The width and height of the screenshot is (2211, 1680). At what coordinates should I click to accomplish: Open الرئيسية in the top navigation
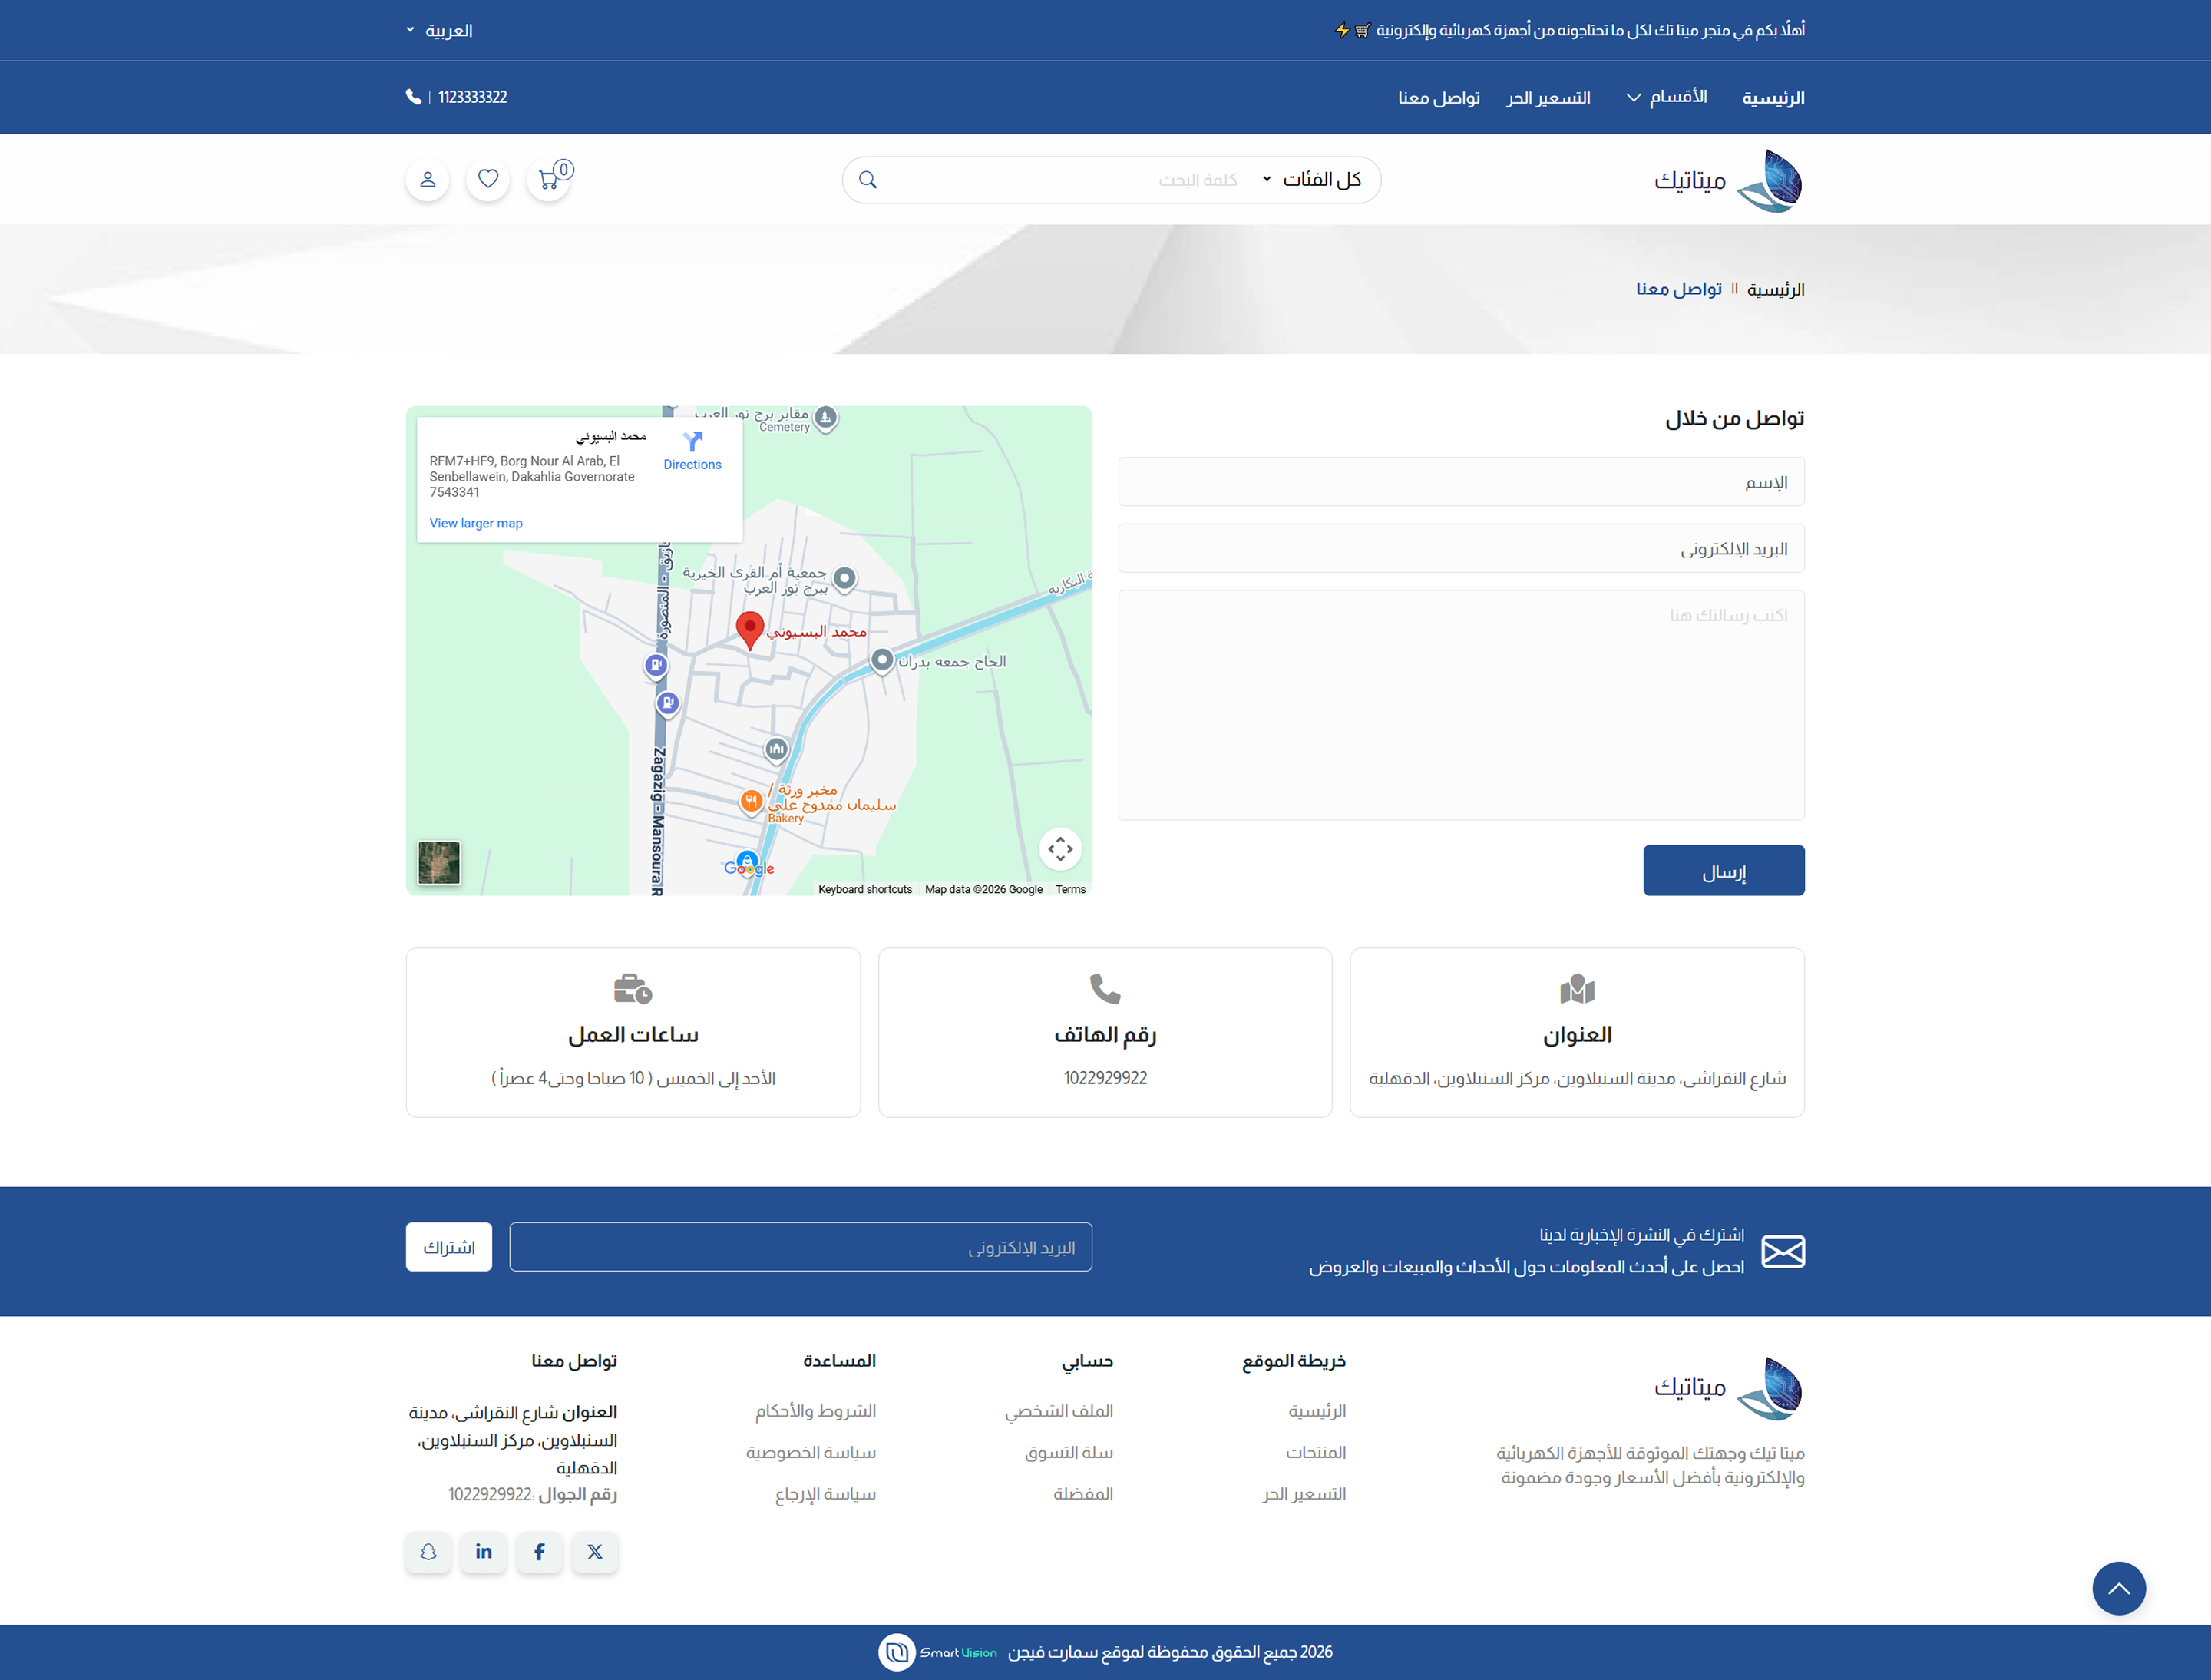pyautogui.click(x=1772, y=98)
